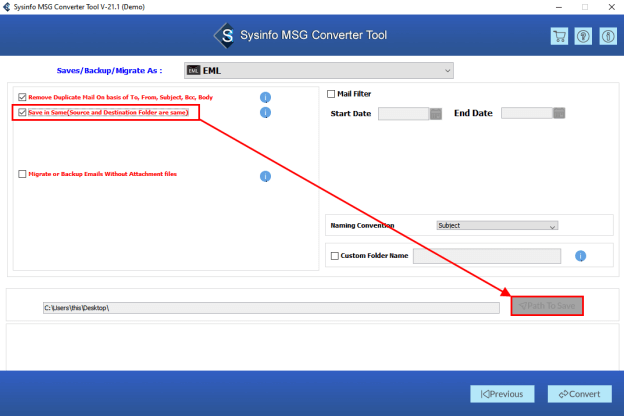Screen dimensions: 624x416
Task: Open Start Date calendar picker
Action: click(x=436, y=114)
